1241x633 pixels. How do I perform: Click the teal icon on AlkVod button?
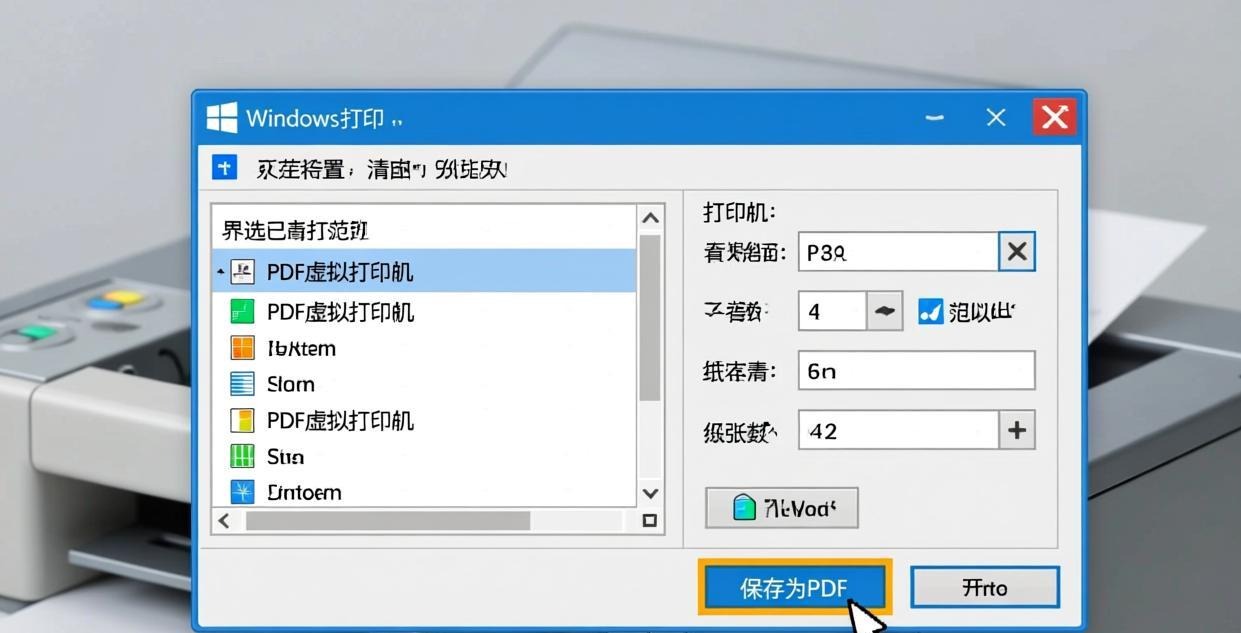pos(744,508)
